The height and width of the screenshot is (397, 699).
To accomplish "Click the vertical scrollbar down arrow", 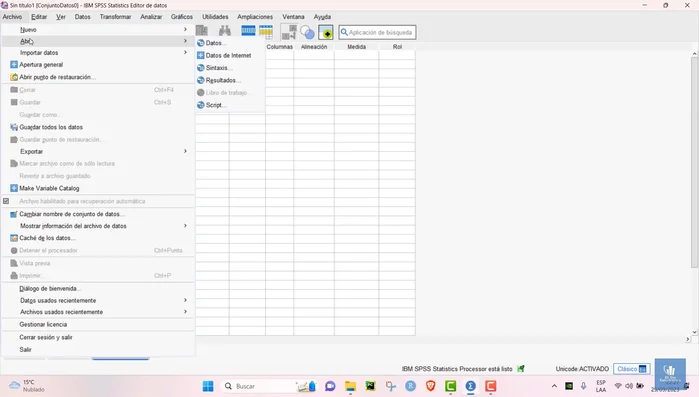I will pos(695,332).
